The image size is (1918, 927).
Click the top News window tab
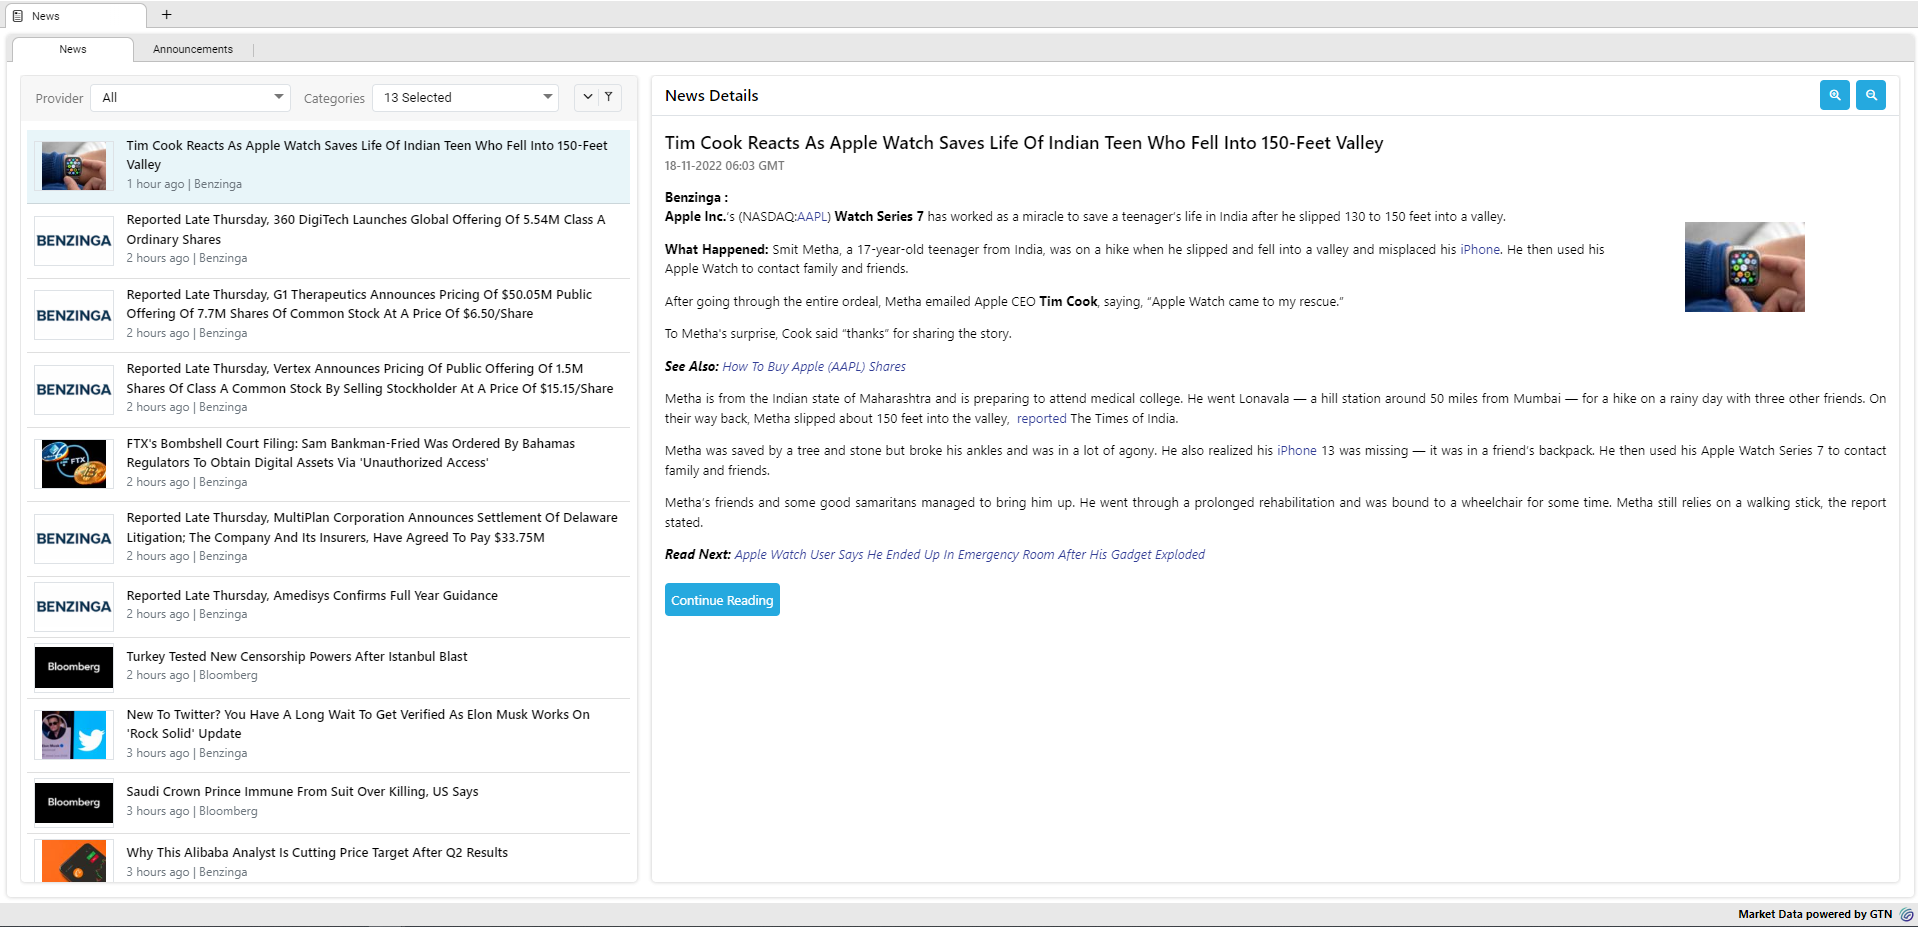pyautogui.click(x=74, y=16)
